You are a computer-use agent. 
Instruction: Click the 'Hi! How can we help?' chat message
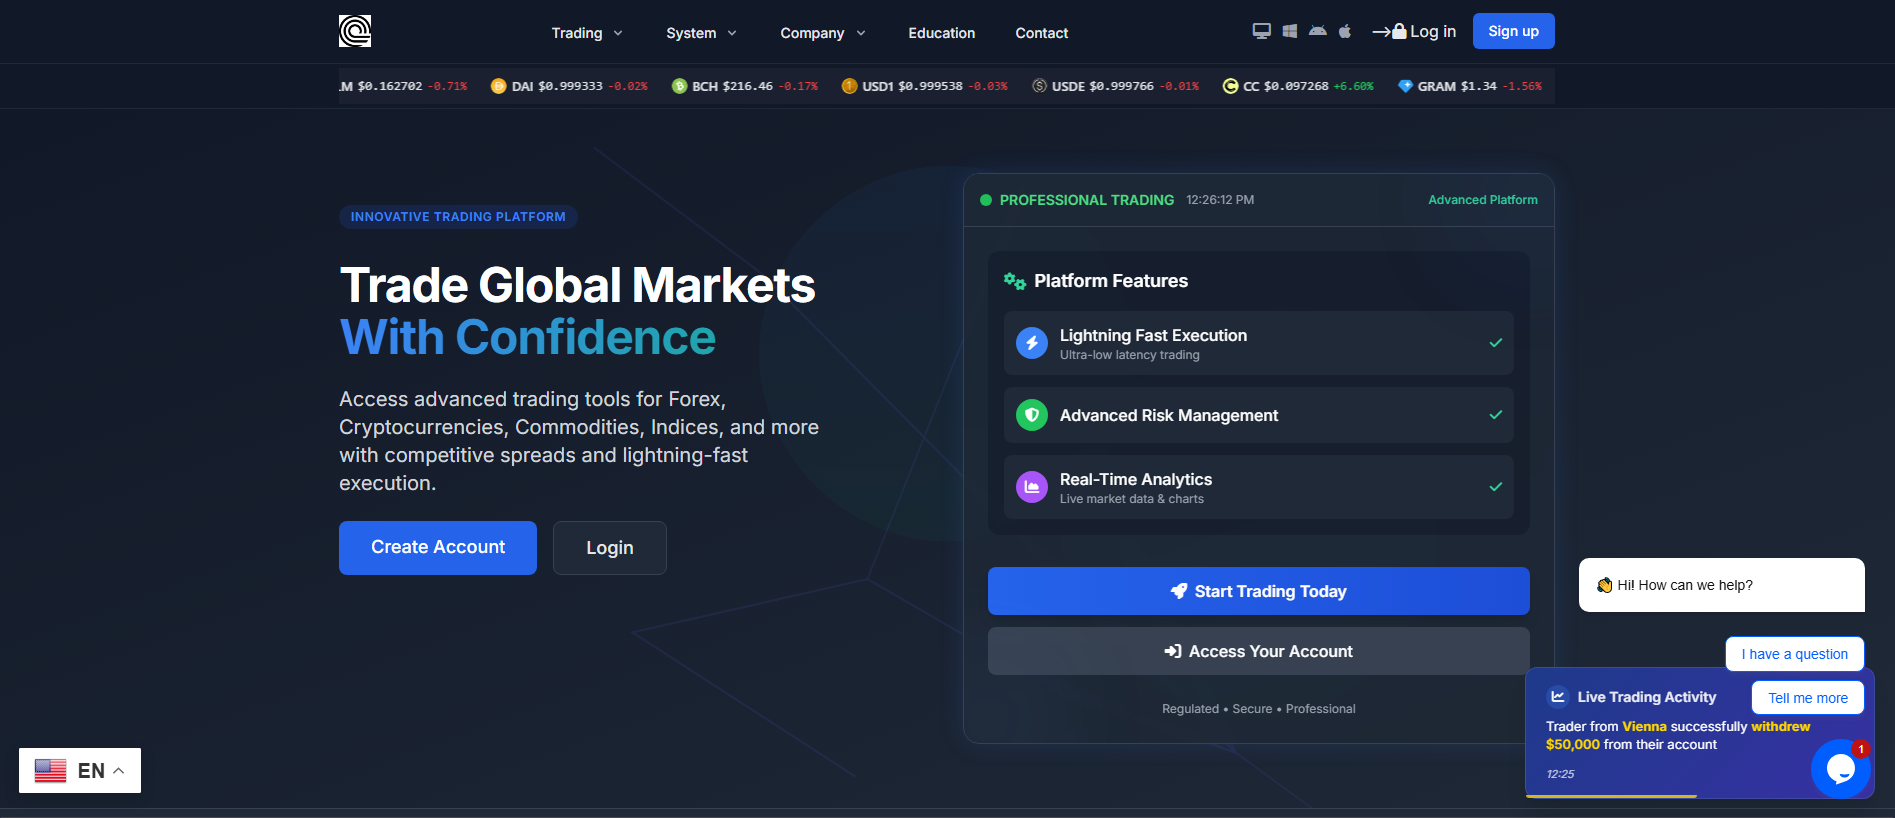click(1722, 585)
